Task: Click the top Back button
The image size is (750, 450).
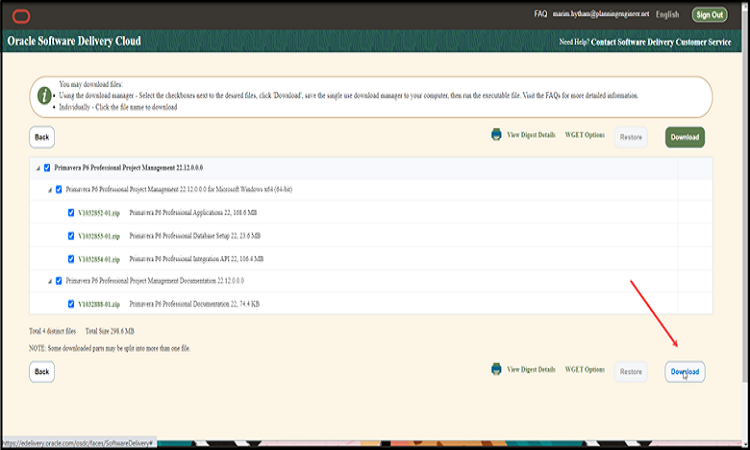Action: (x=42, y=137)
